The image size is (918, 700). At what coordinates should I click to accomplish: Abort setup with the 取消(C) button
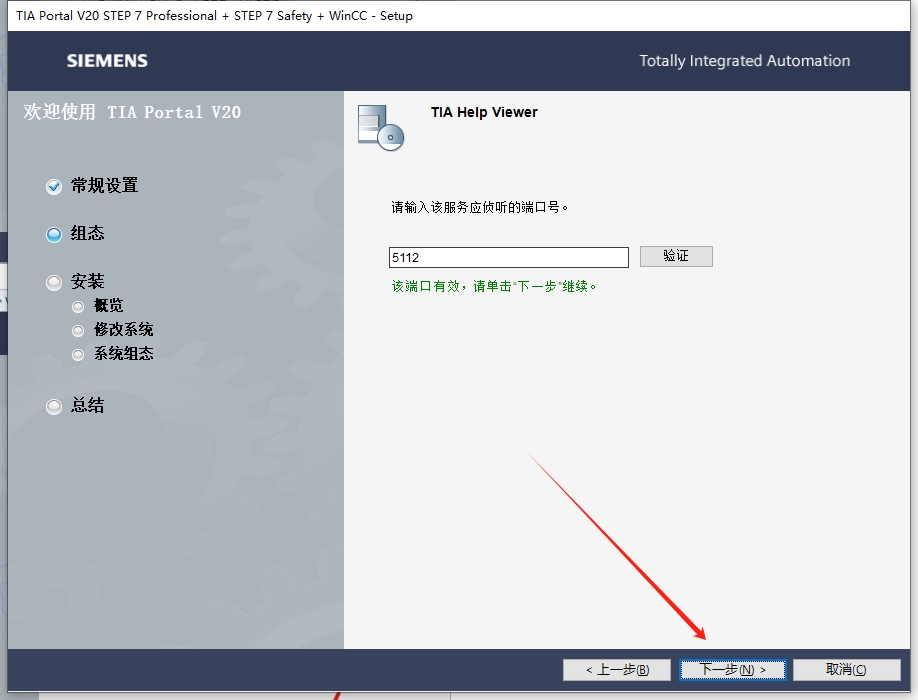coord(846,669)
